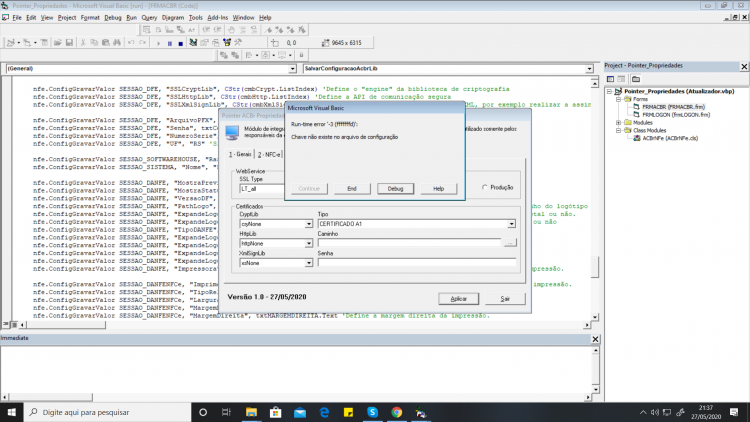Click the code window horizontal scrollbar thumb

pyautogui.click(x=66, y=325)
